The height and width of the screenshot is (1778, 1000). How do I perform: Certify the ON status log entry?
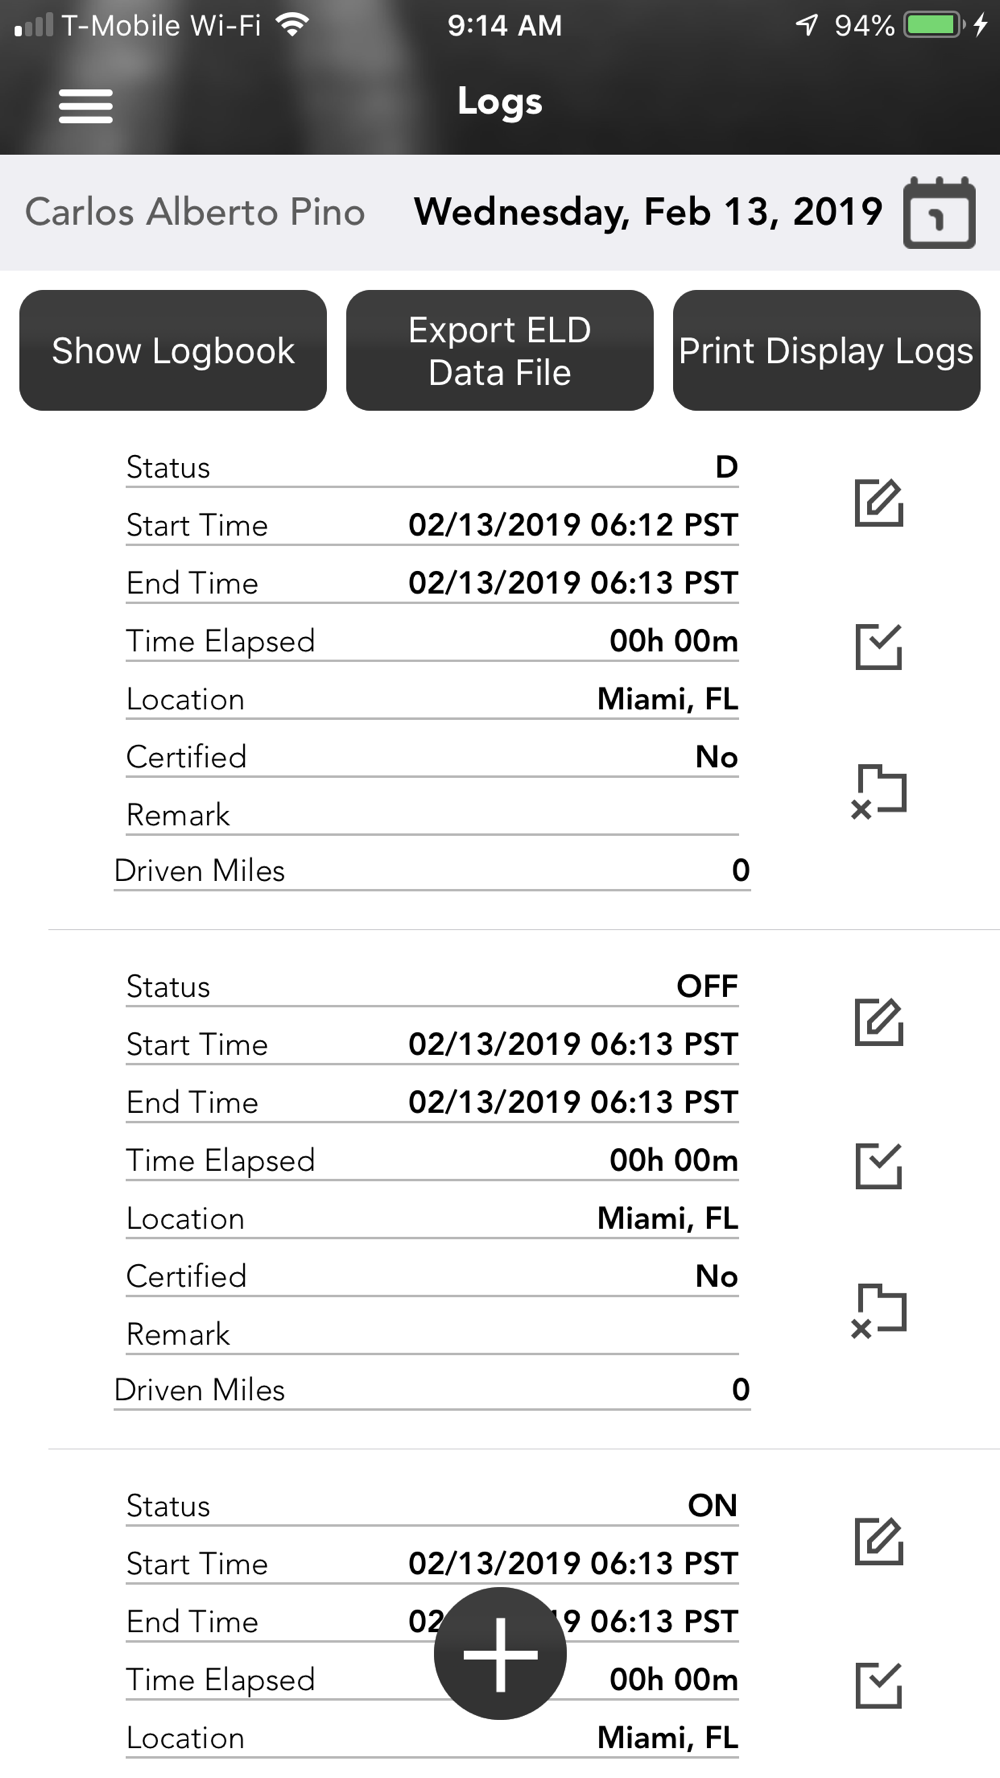(879, 1685)
